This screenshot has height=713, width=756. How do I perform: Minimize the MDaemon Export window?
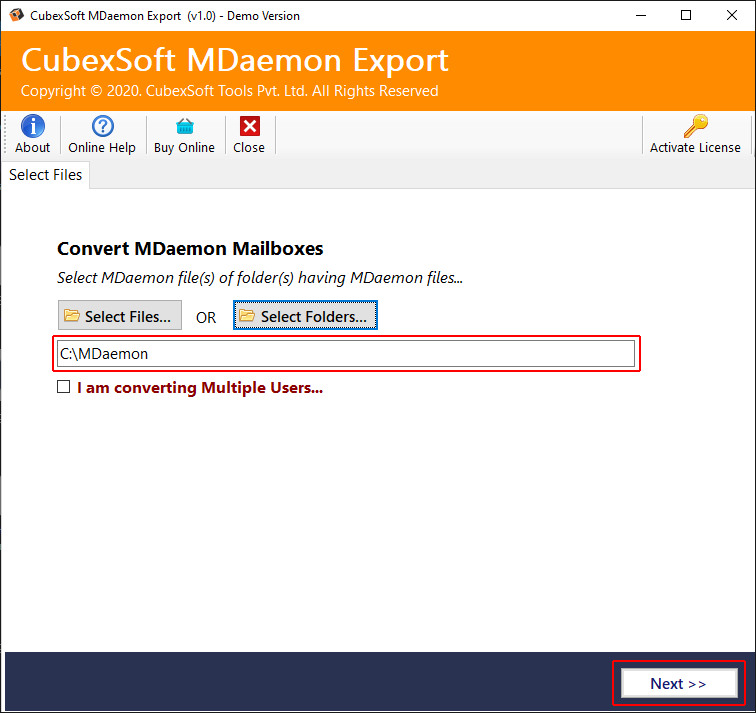pos(640,16)
